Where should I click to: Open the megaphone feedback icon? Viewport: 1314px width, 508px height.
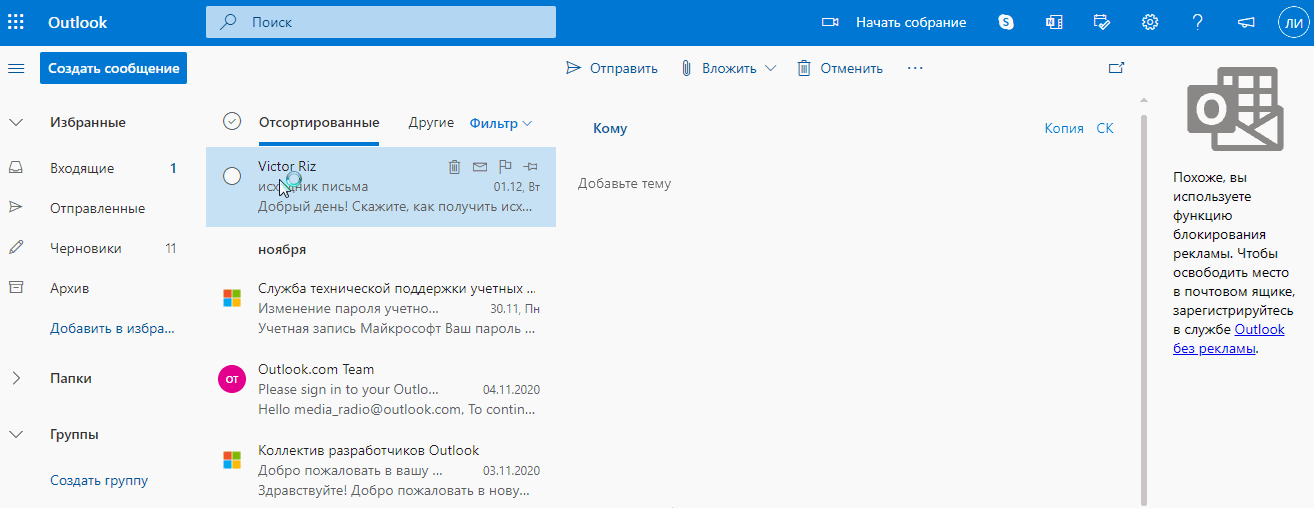1246,22
